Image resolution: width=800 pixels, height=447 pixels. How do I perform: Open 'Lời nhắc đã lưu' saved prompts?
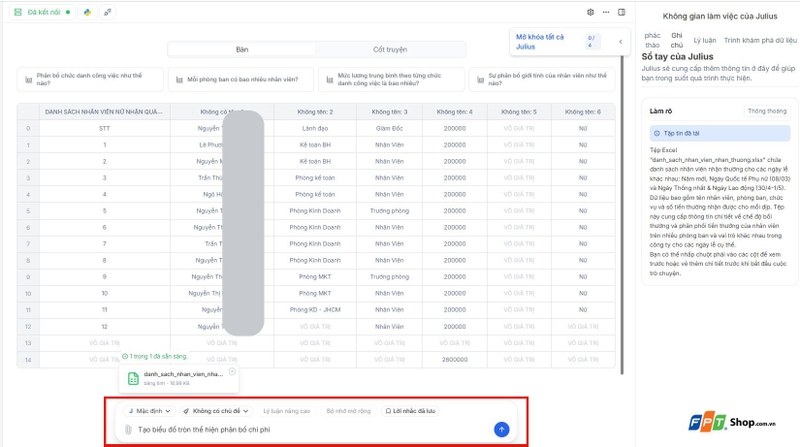coord(410,411)
